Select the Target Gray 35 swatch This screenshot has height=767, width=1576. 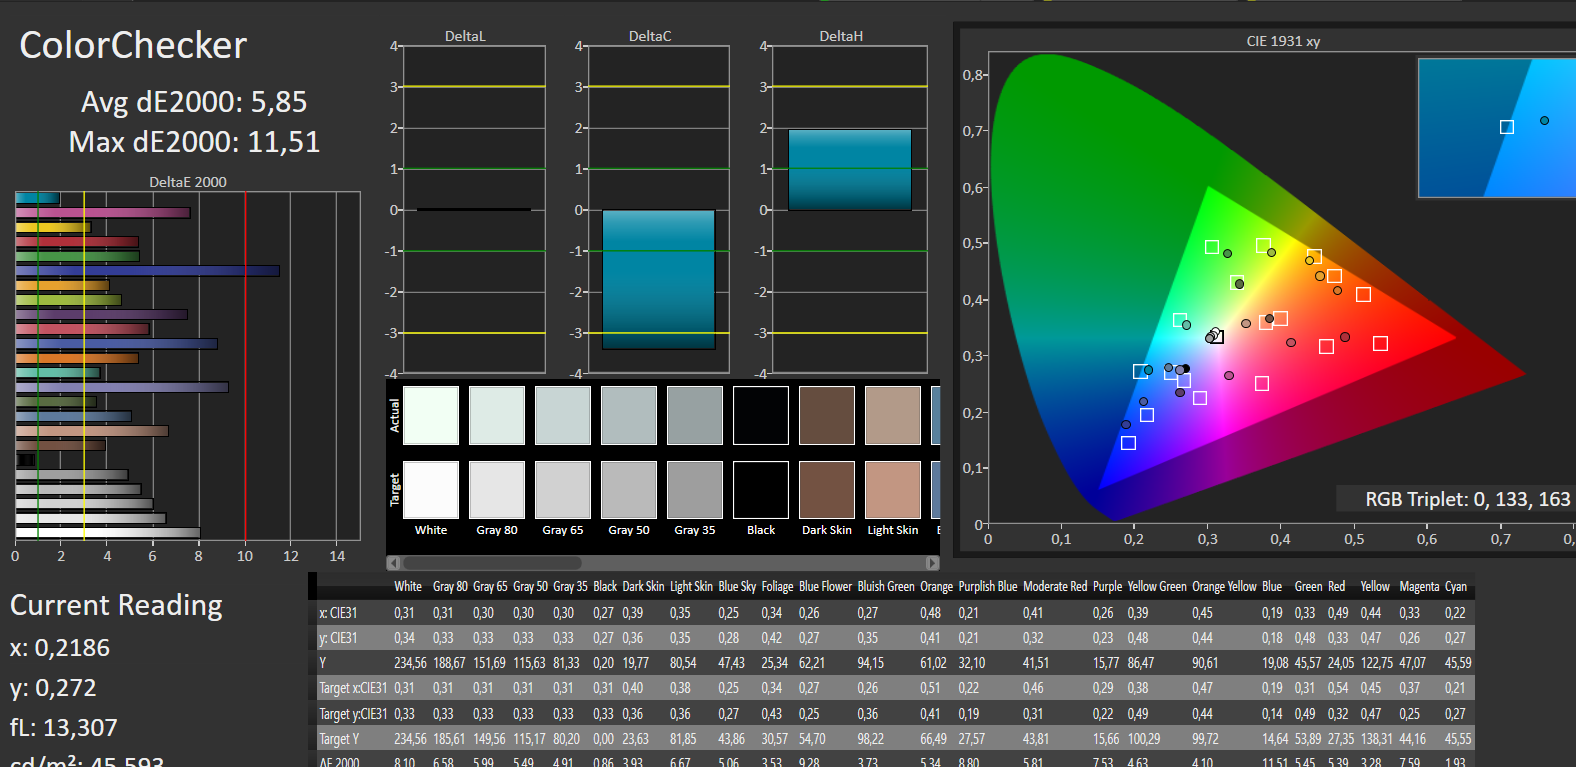point(695,490)
